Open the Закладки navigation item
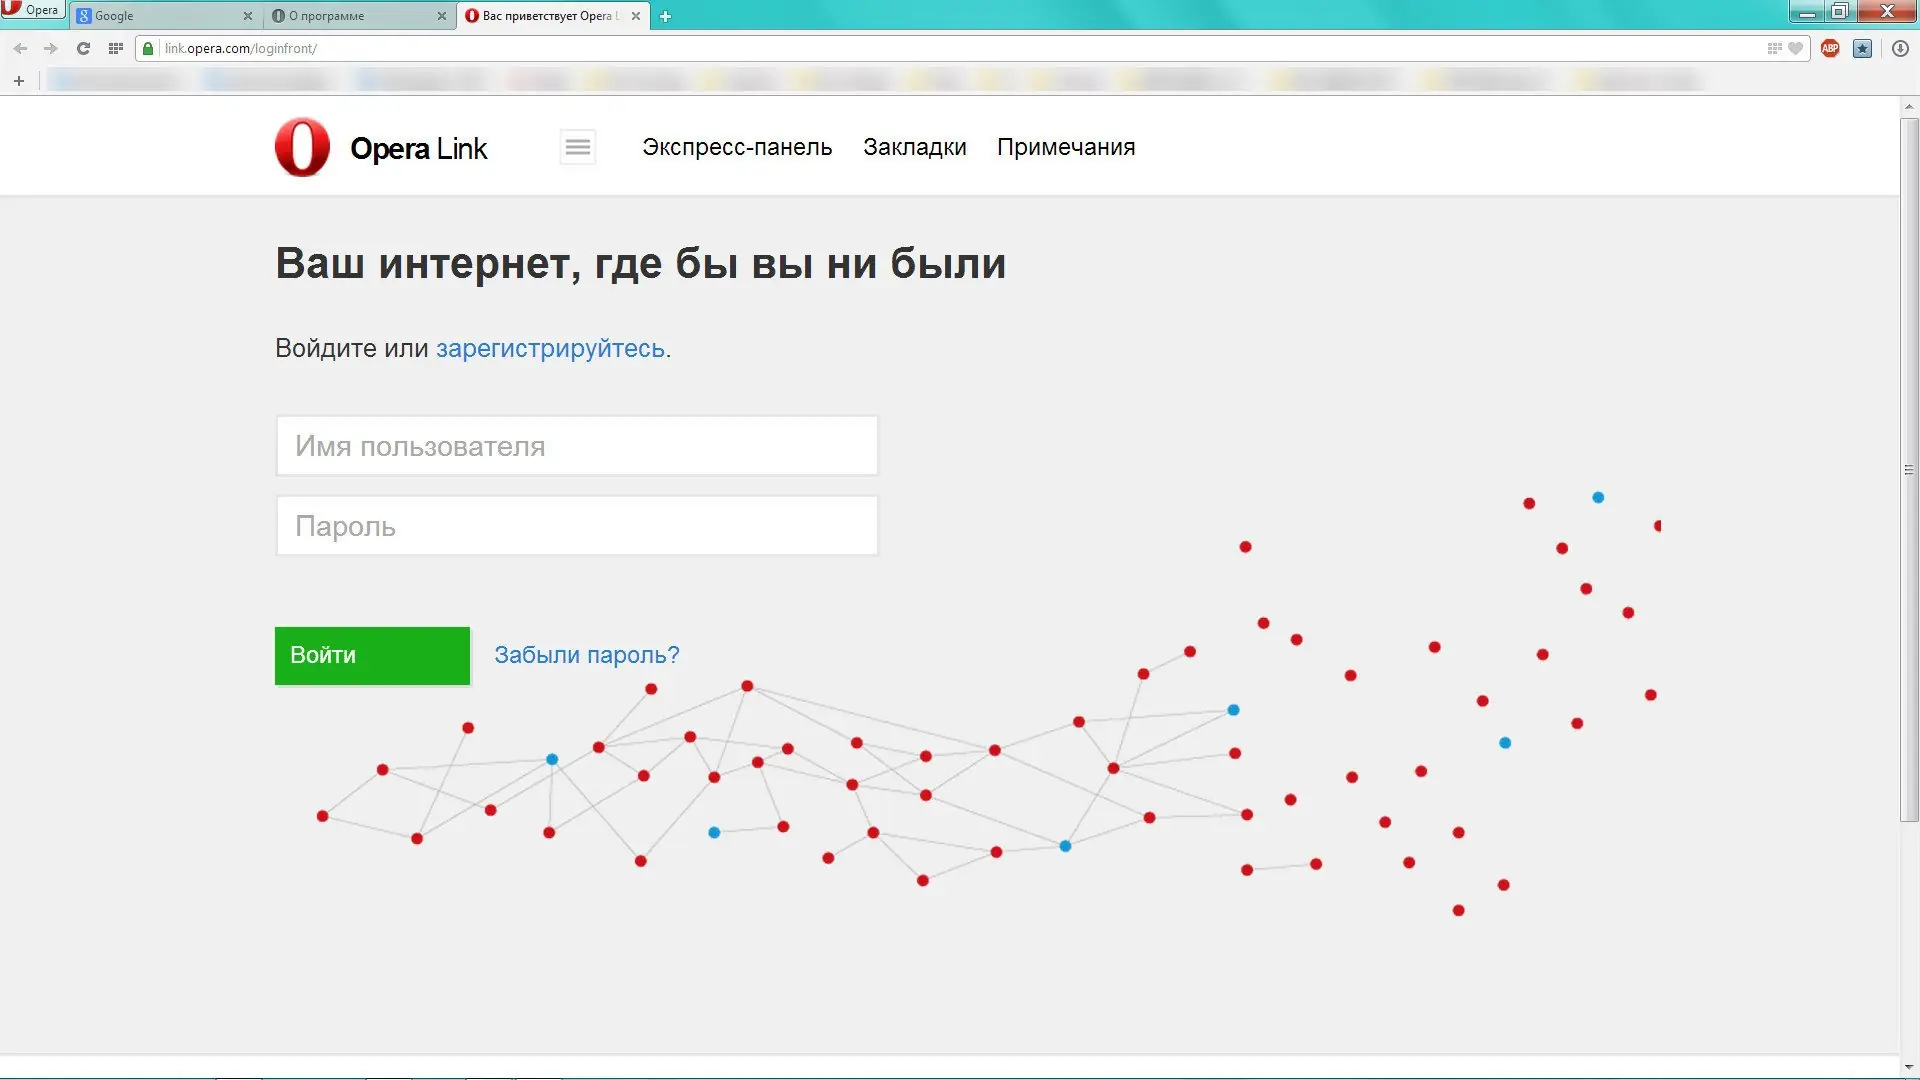Image resolution: width=1920 pixels, height=1080 pixels. [x=914, y=147]
